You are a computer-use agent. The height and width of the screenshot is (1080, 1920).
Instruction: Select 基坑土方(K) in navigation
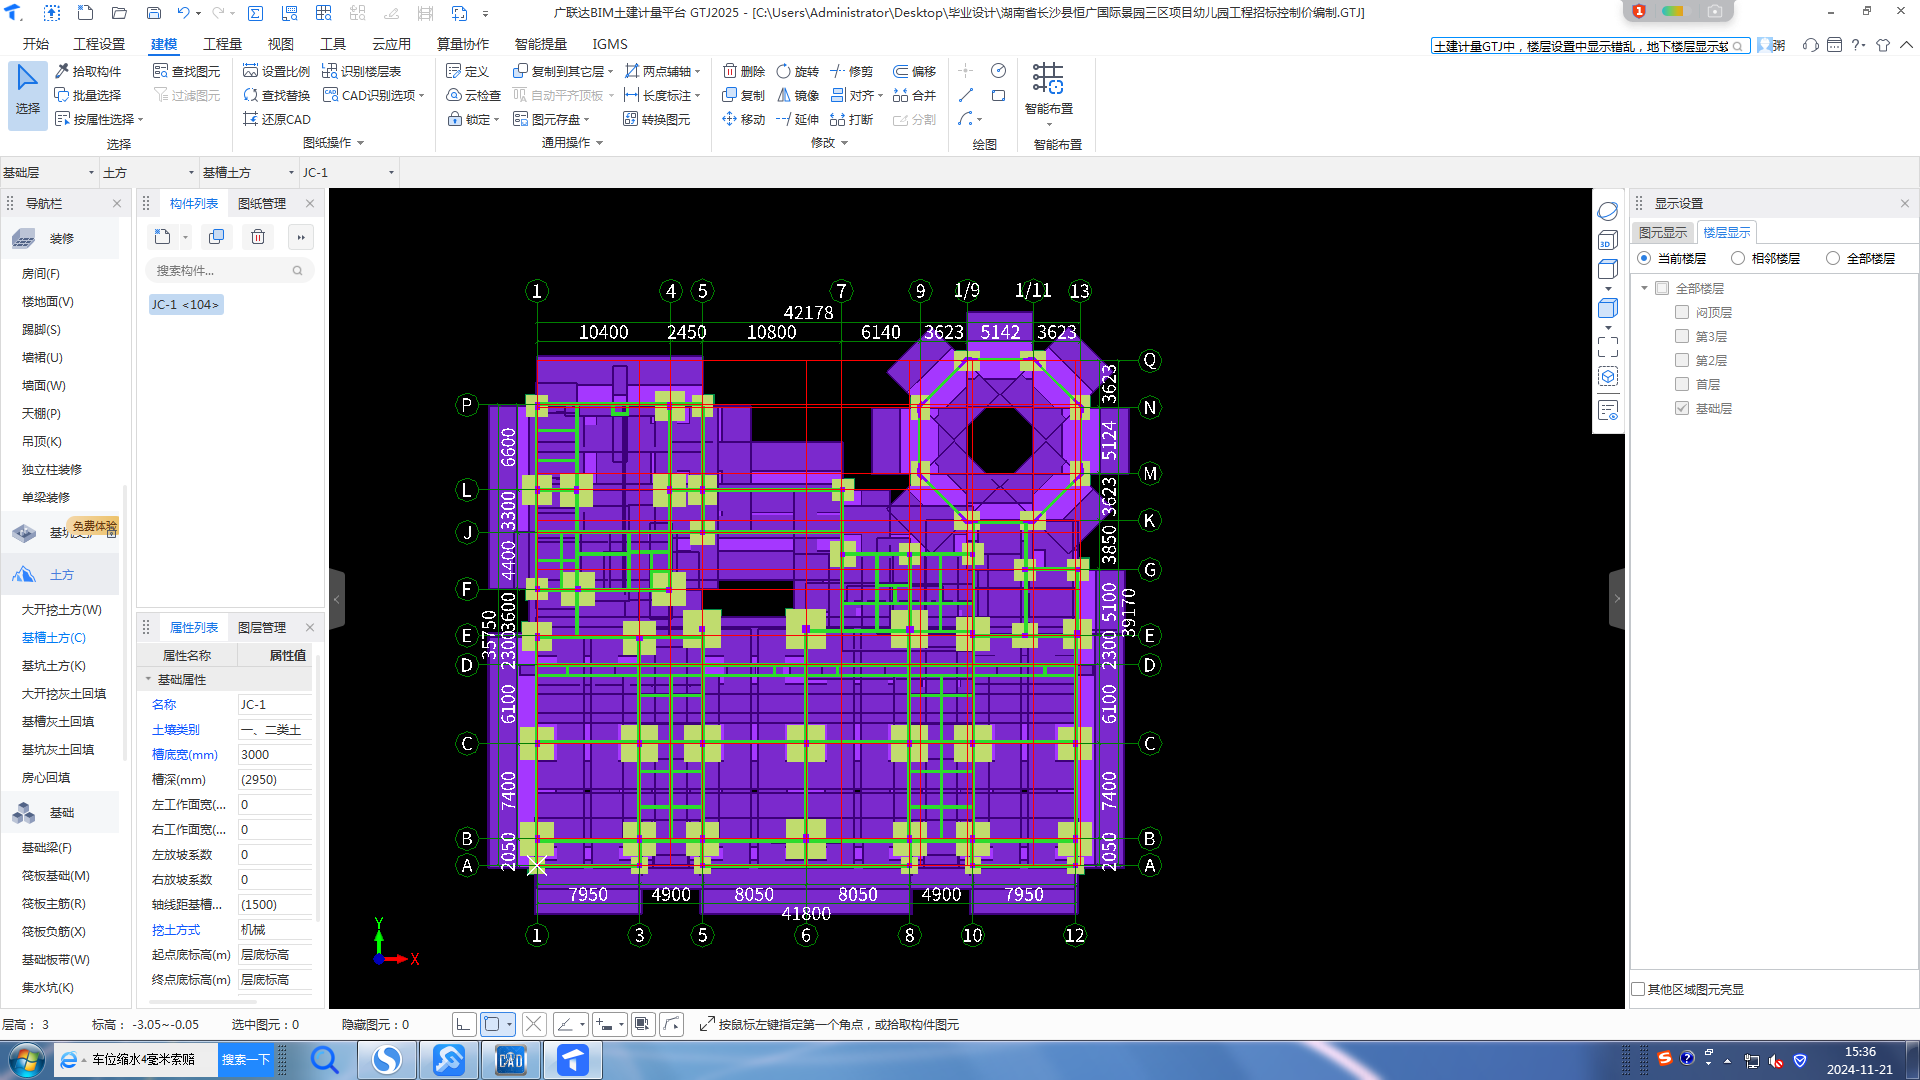point(54,665)
